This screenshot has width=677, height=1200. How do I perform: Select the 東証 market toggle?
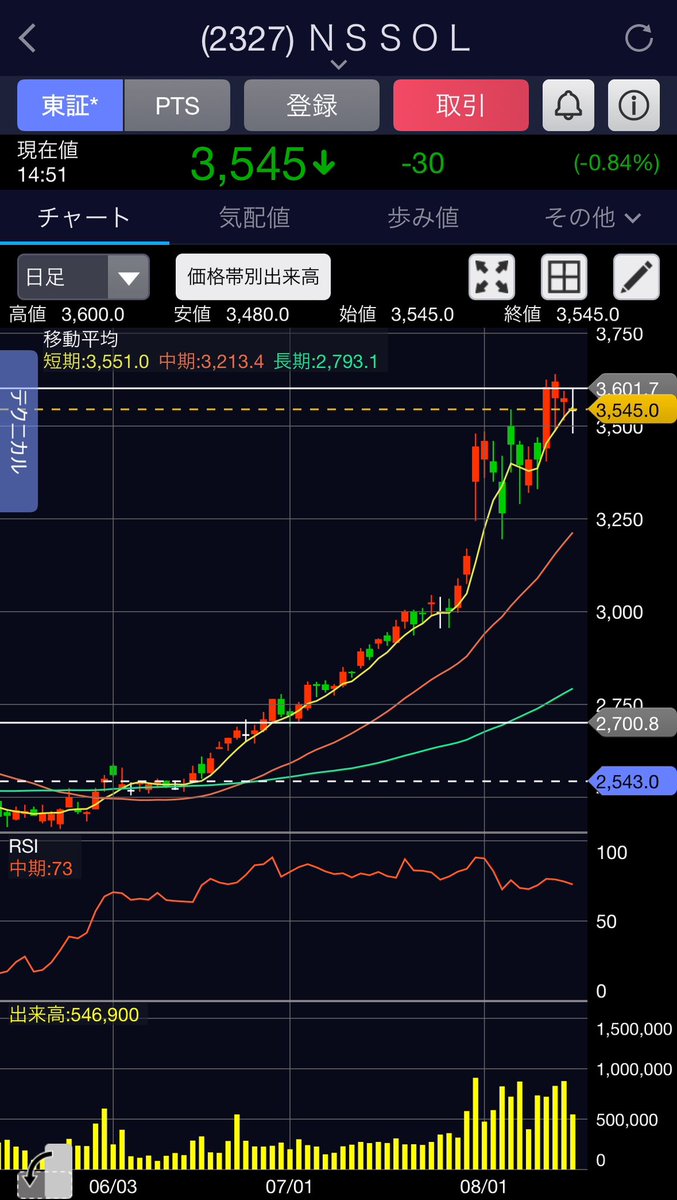click(x=69, y=105)
